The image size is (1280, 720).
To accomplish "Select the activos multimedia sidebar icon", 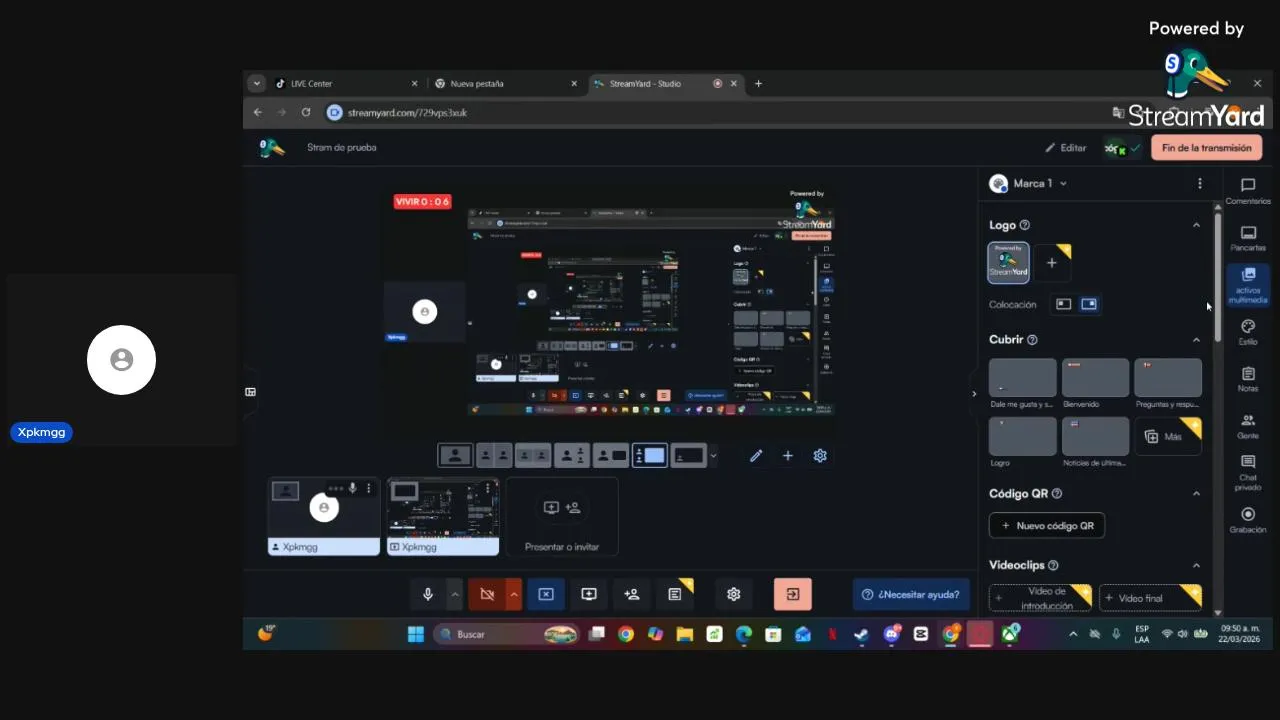I will coord(1248,285).
